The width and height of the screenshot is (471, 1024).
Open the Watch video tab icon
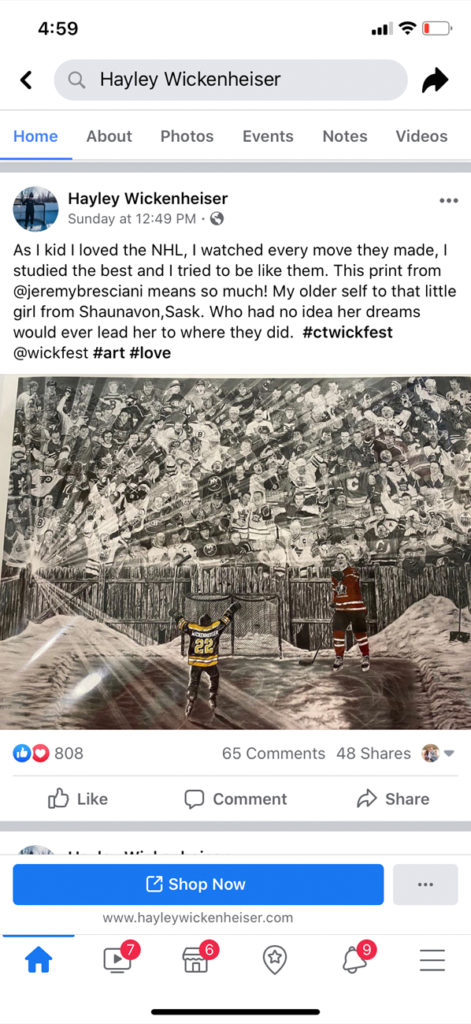click(x=118, y=959)
